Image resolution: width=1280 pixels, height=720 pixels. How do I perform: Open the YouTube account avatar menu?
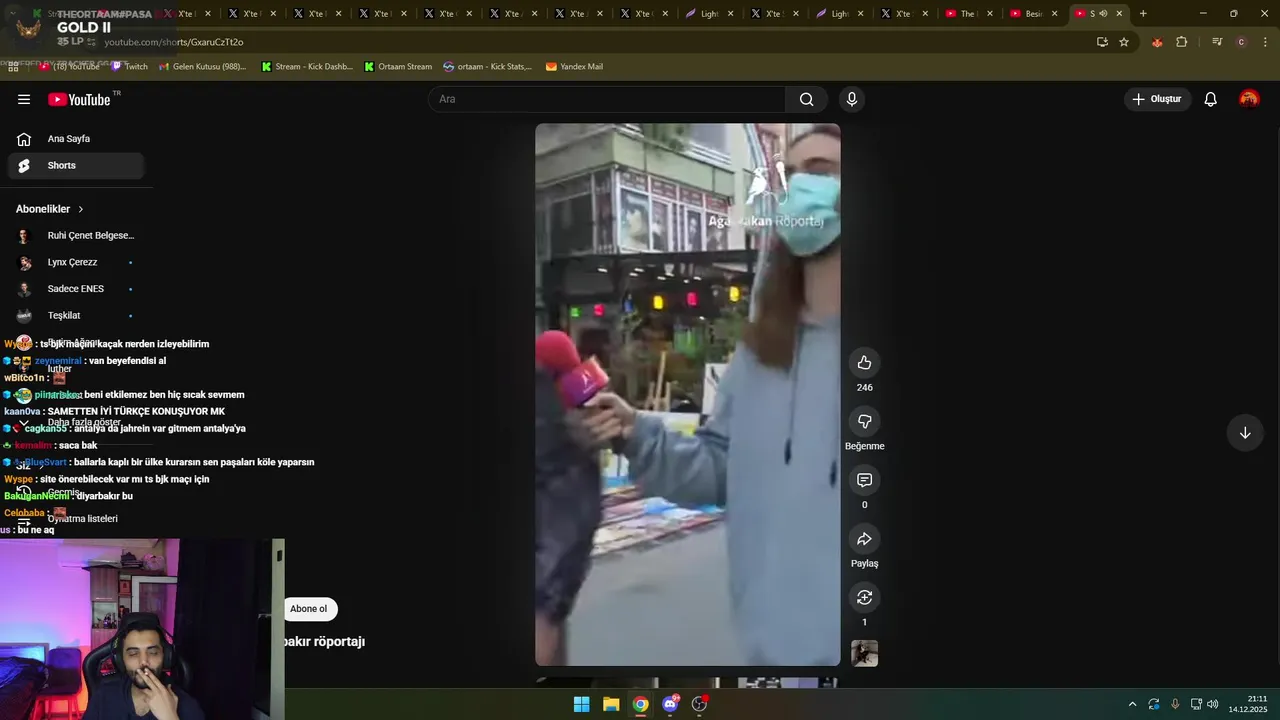pyautogui.click(x=1249, y=99)
